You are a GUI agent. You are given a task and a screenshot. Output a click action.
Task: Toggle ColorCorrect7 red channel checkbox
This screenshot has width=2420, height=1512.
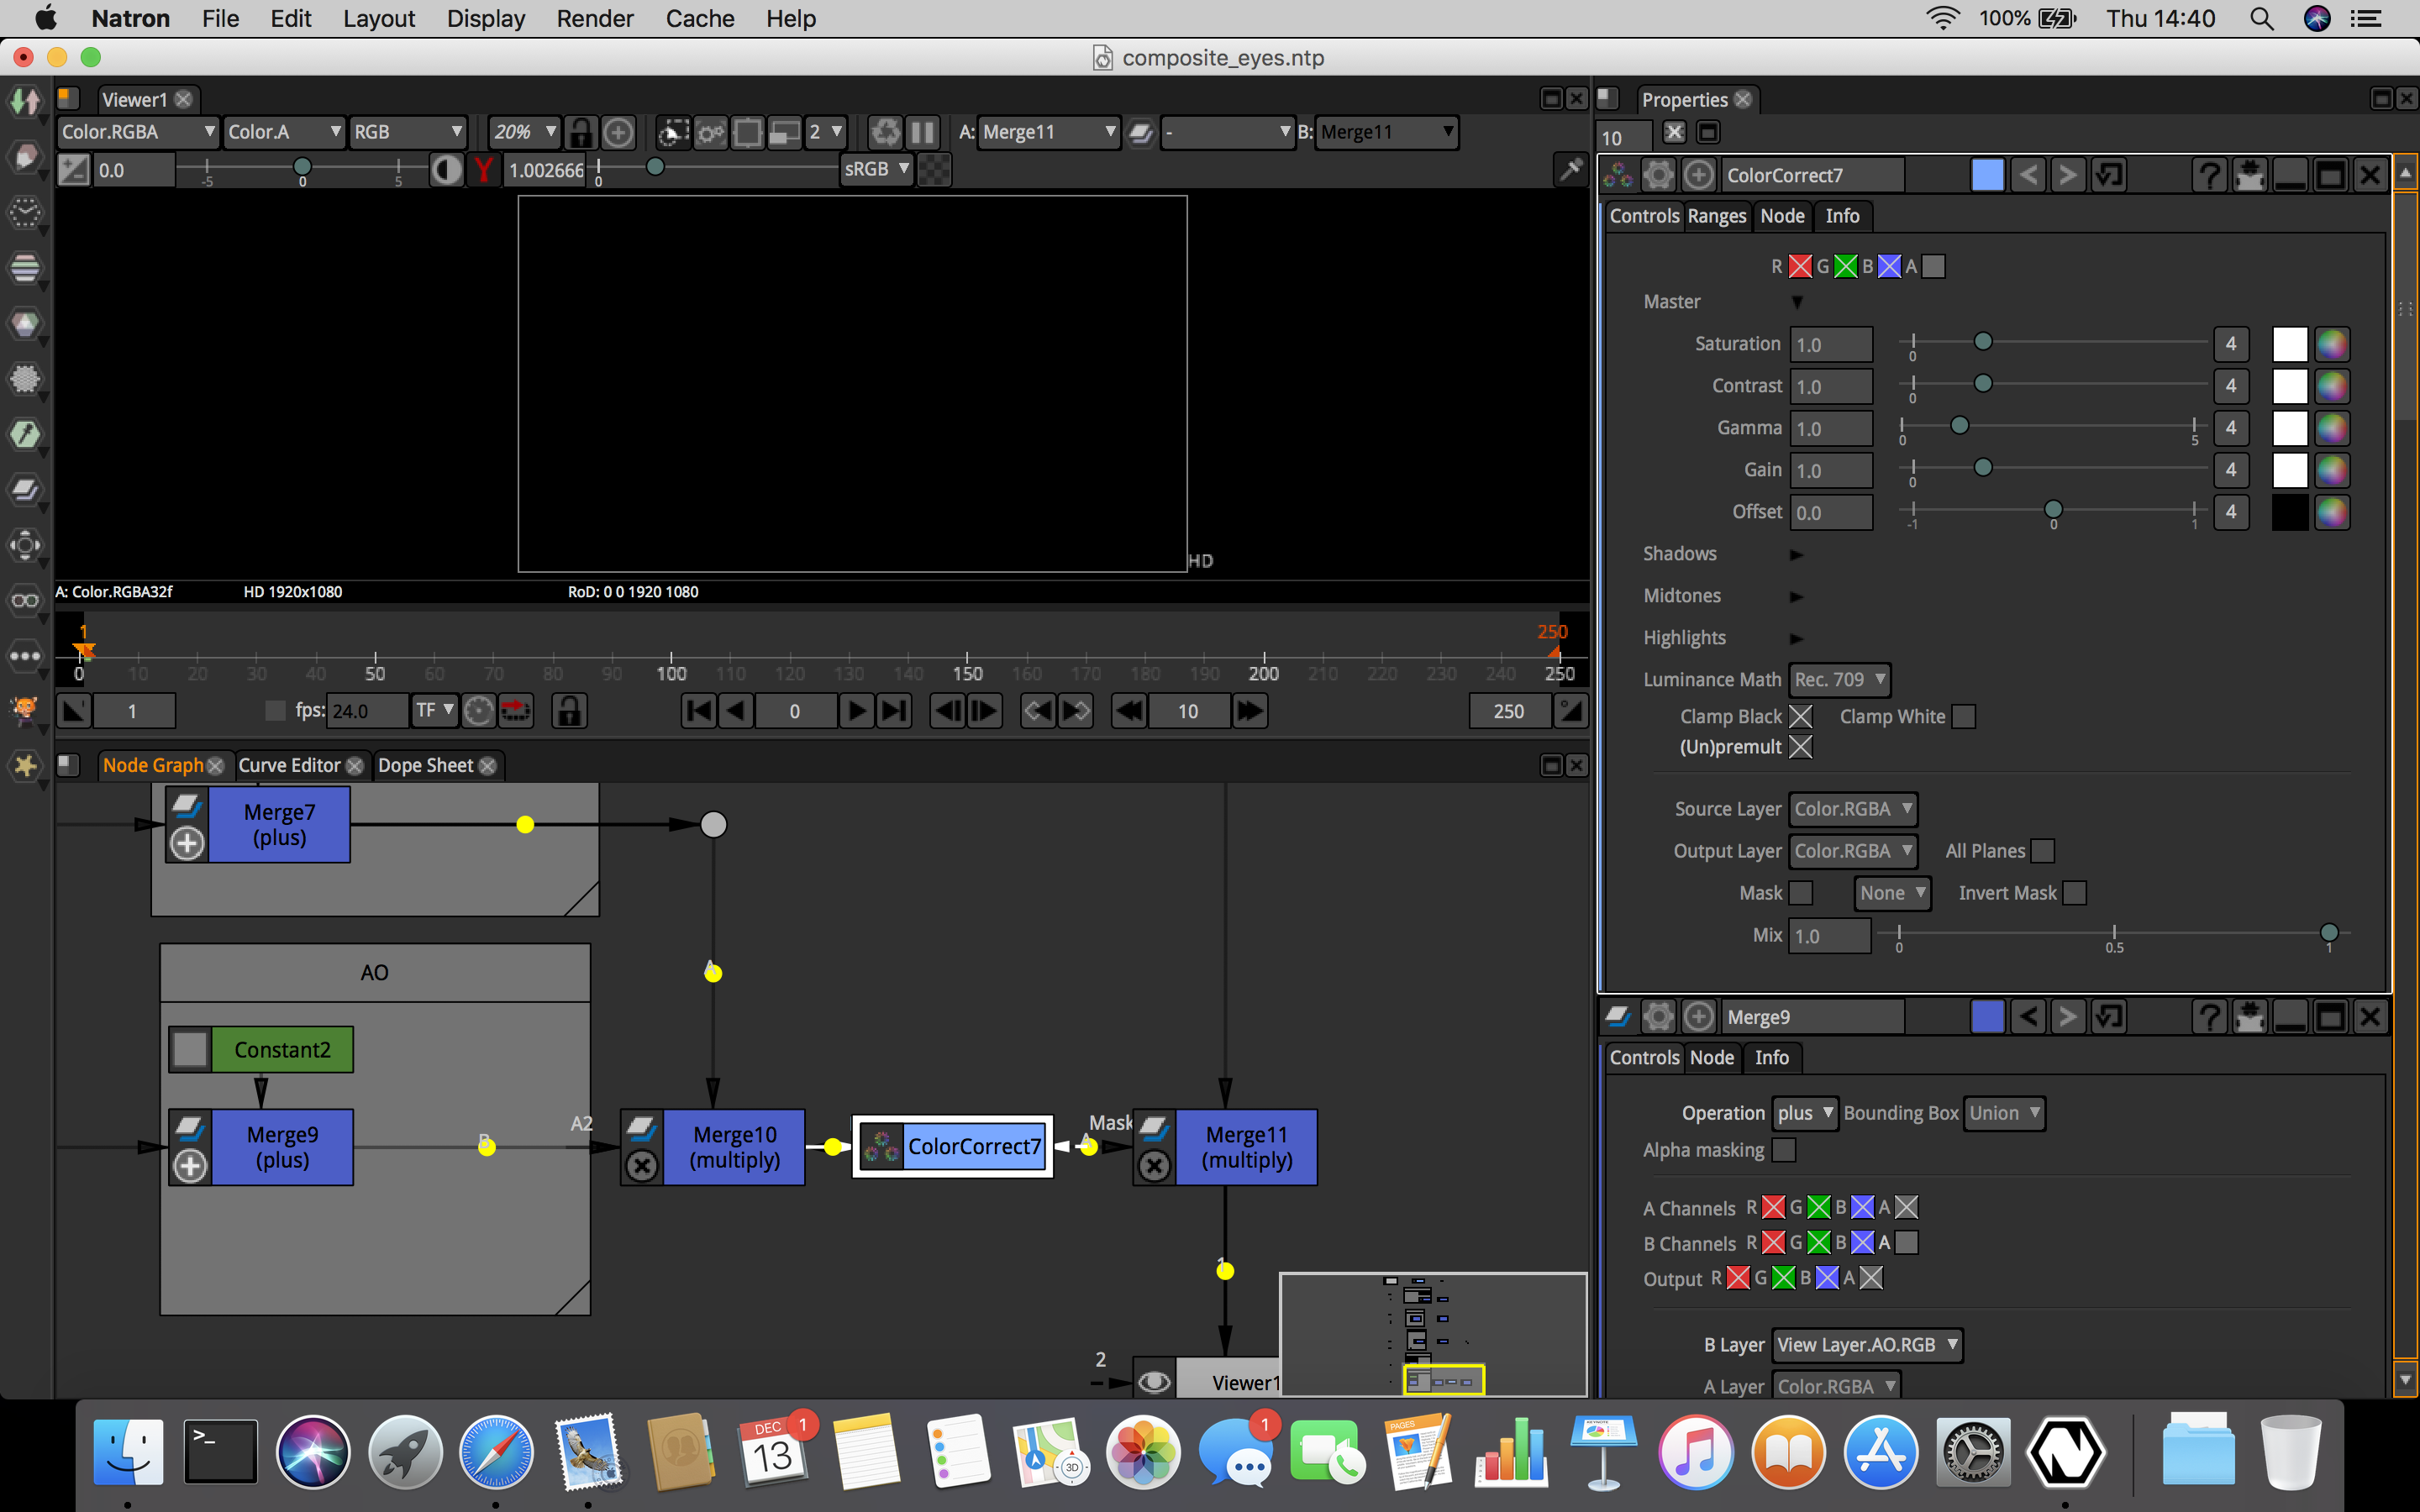coord(1800,266)
